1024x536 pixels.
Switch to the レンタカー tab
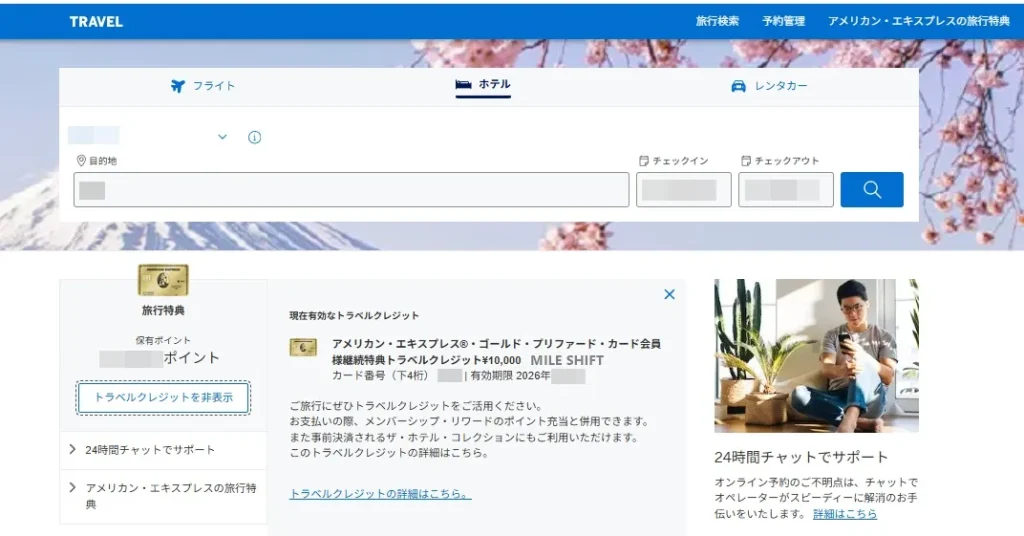769,86
